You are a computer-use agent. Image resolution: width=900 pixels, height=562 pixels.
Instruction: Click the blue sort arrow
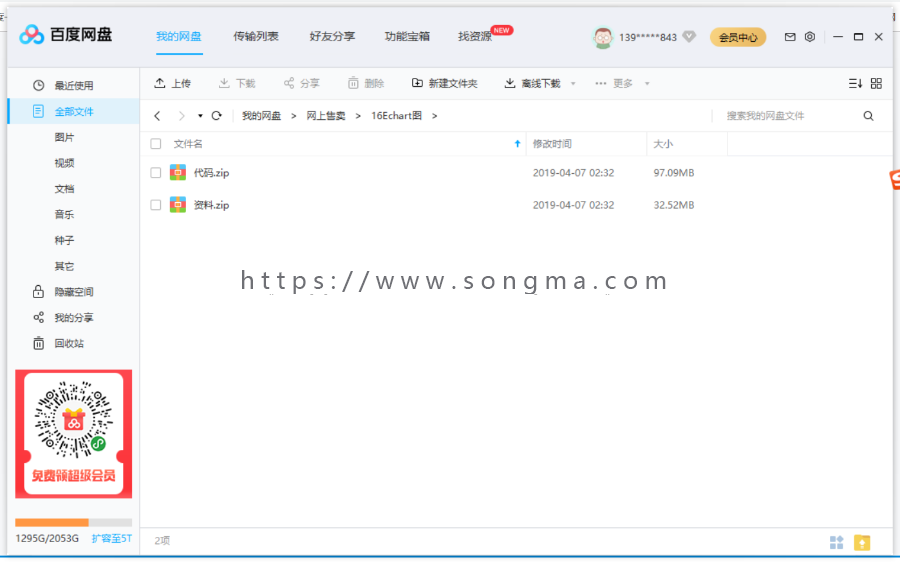click(x=517, y=144)
